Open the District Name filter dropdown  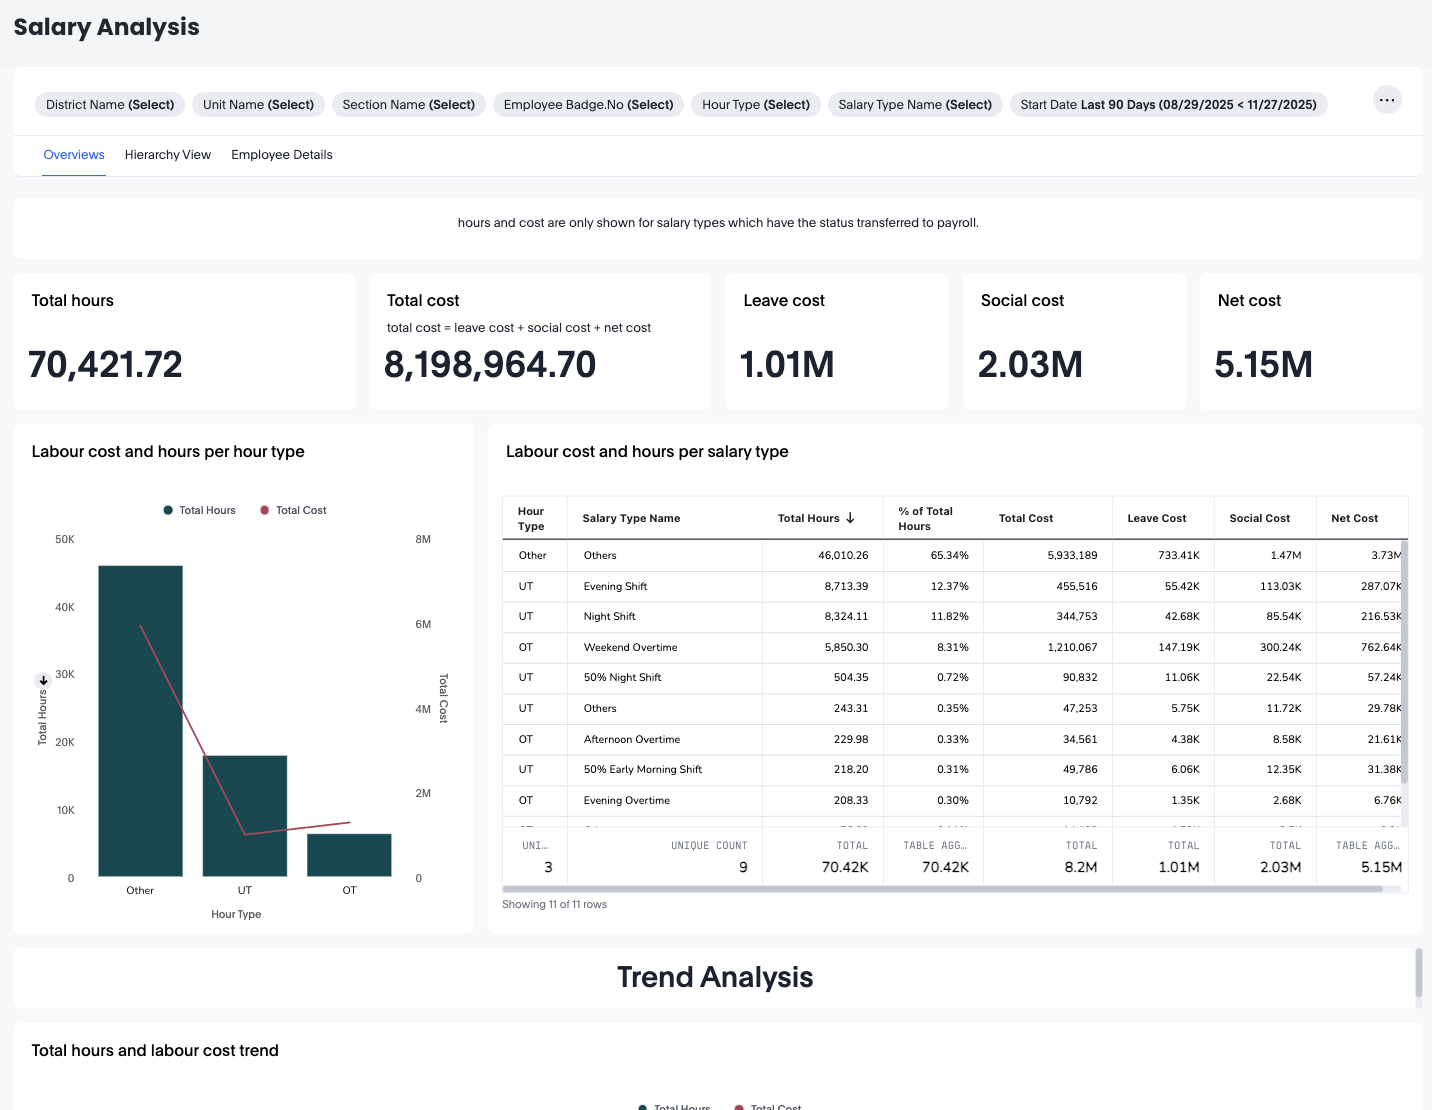[110, 105]
